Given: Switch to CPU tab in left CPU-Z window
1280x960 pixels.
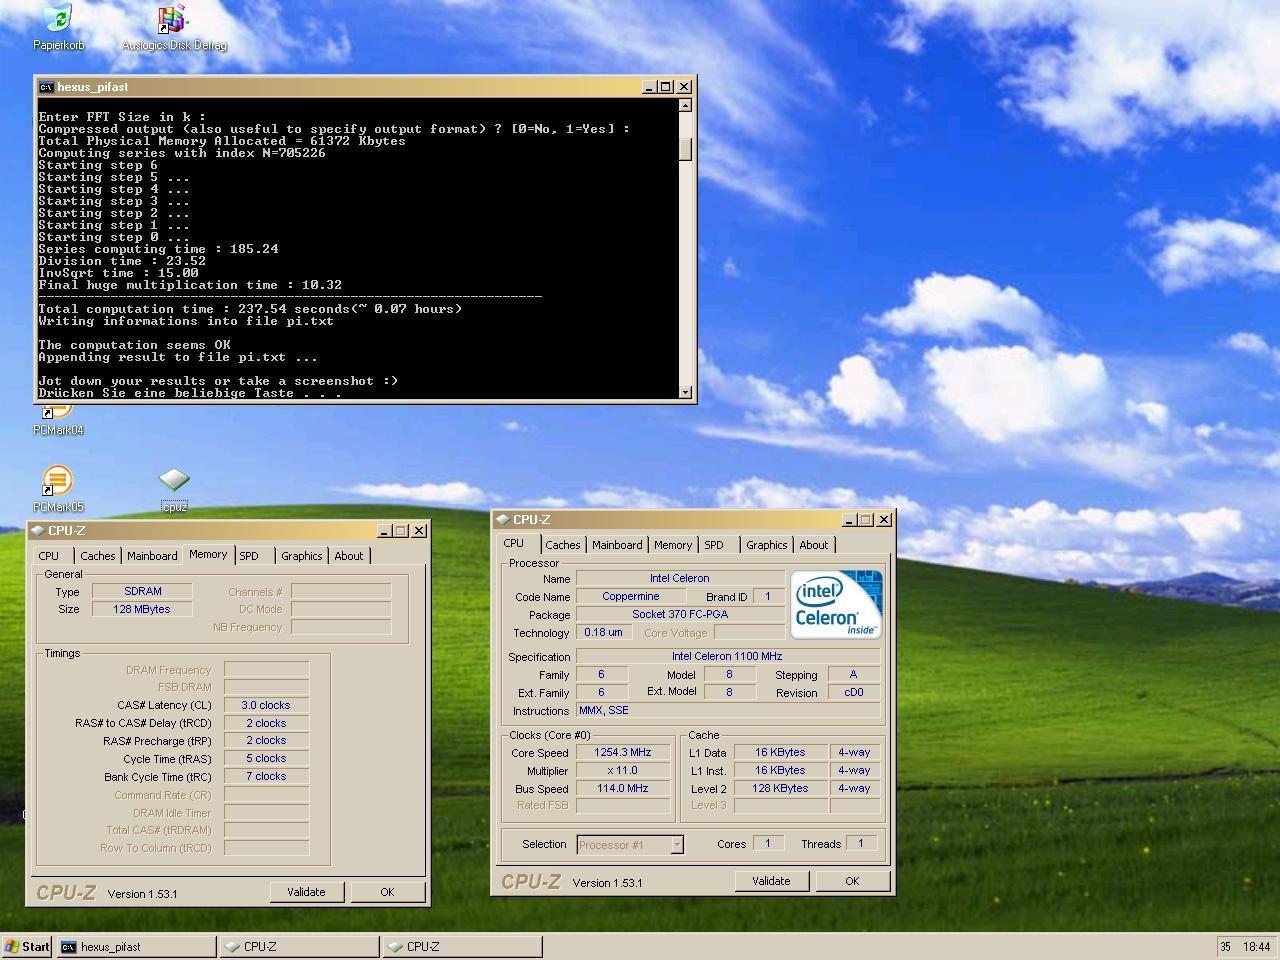Looking at the screenshot, I should click(49, 556).
